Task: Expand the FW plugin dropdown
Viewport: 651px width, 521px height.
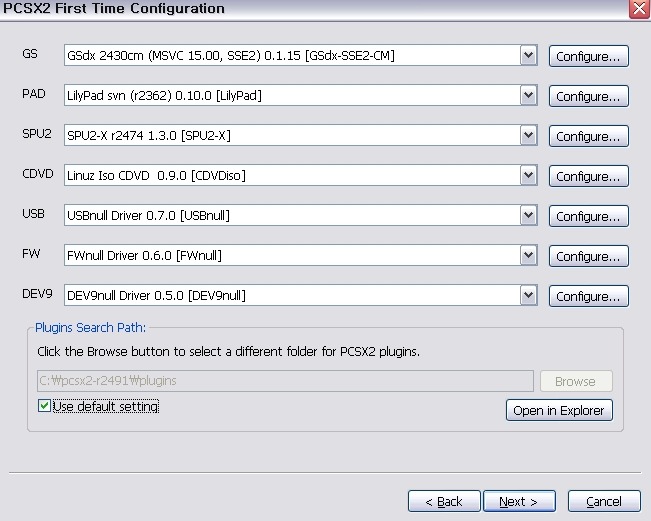Action: (529, 256)
